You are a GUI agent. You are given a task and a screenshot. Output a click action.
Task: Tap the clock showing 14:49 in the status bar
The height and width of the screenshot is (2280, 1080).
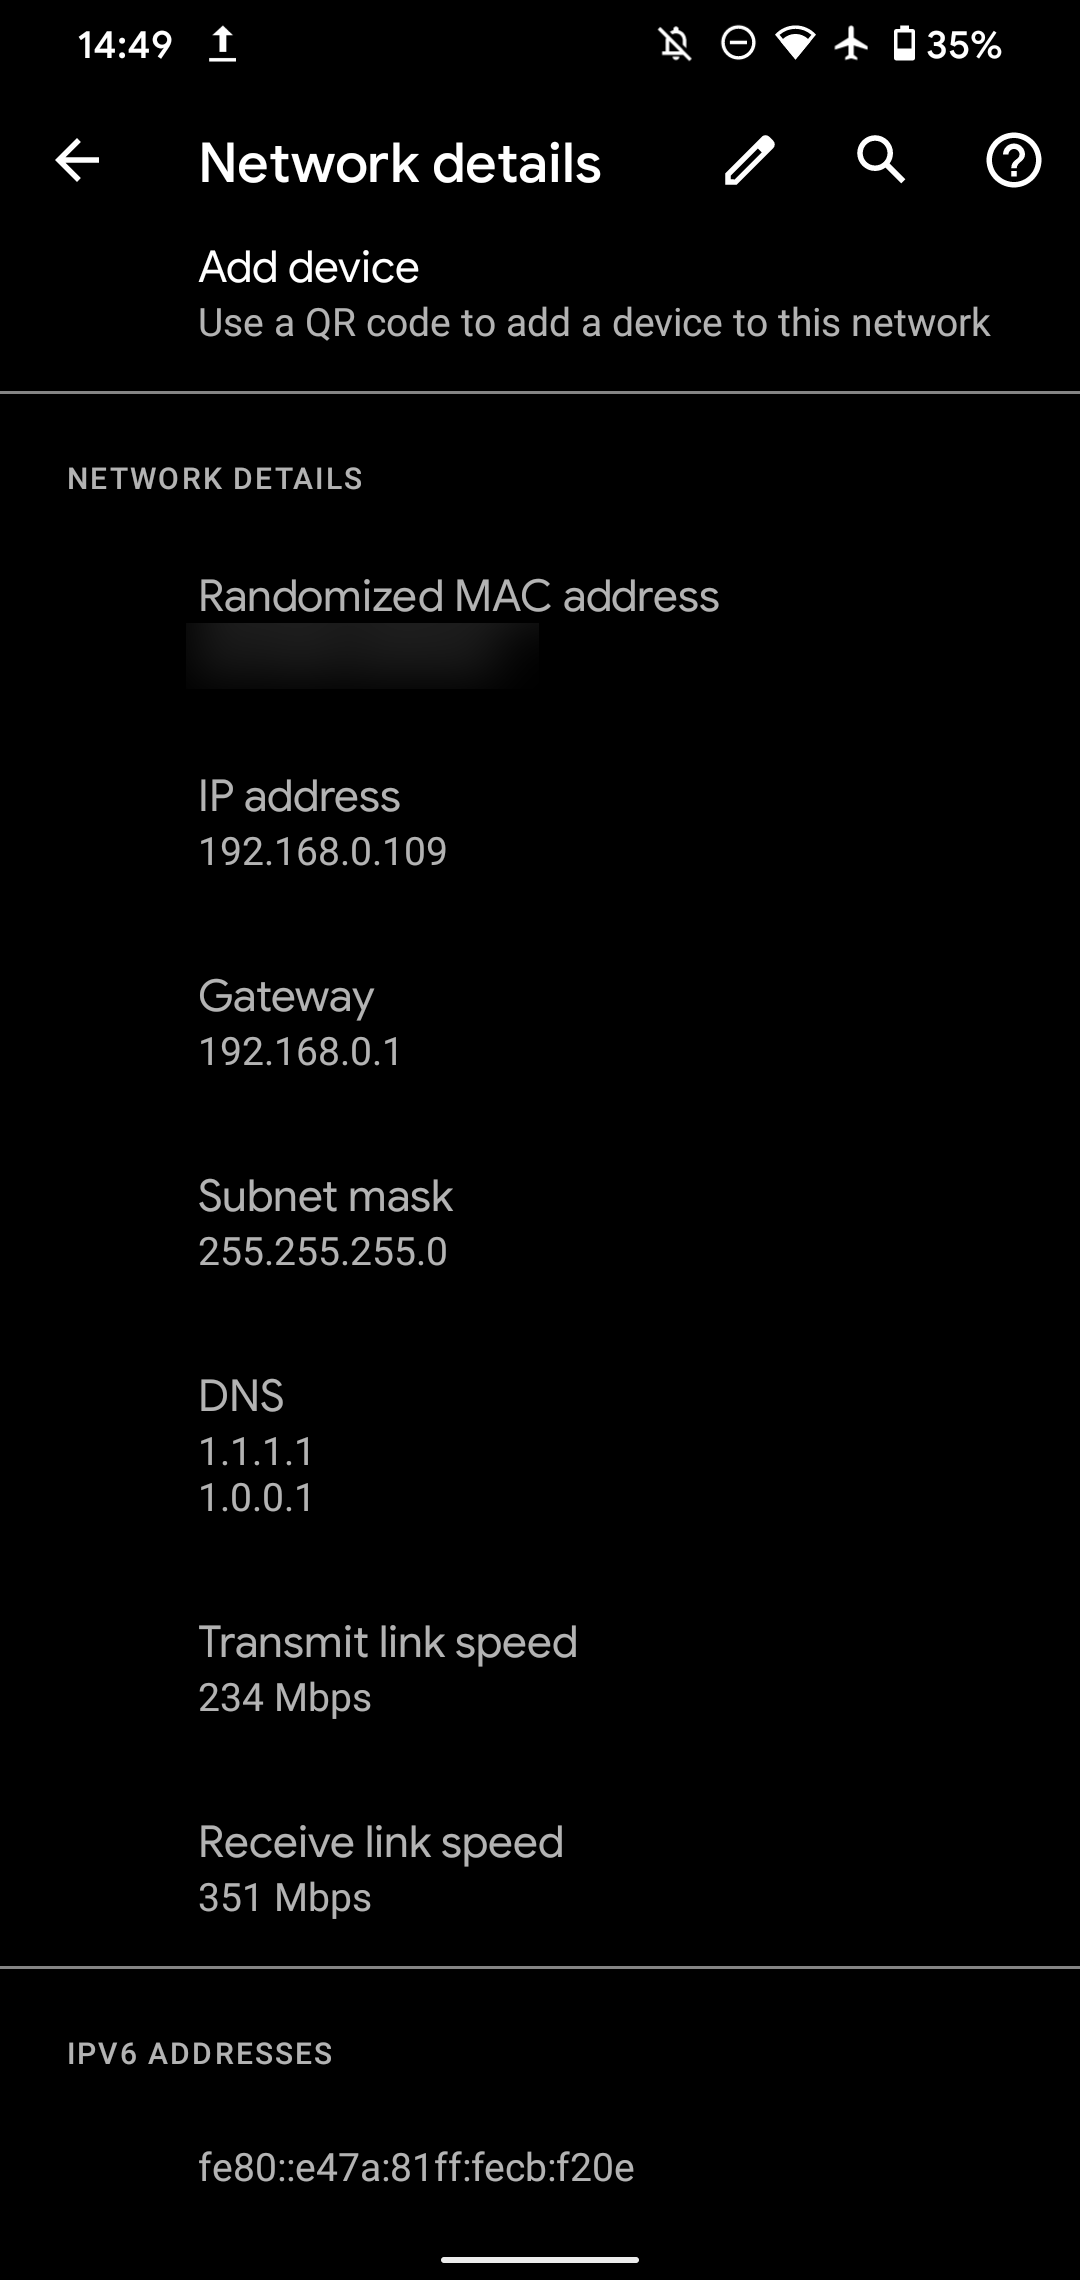(125, 42)
